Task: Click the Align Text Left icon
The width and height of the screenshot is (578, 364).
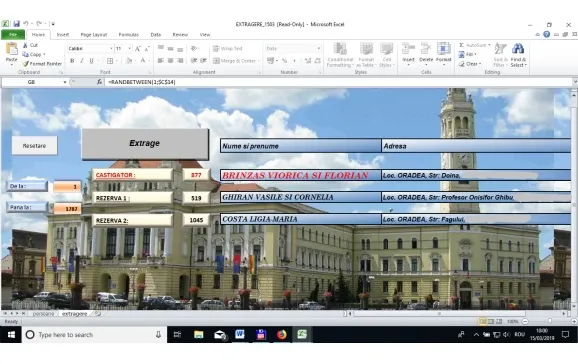Action: click(x=161, y=61)
